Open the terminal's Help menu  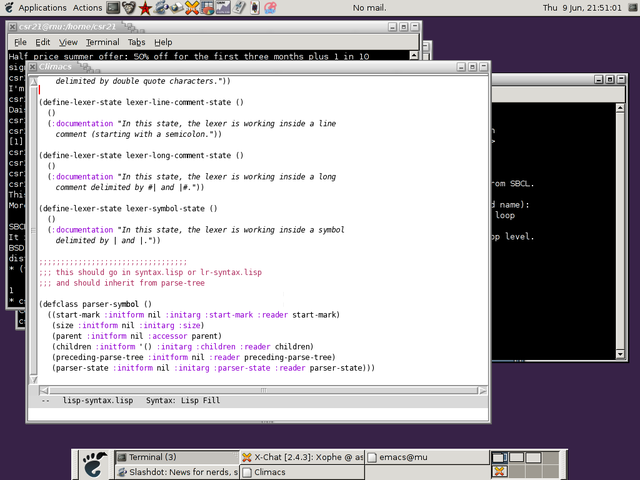(163, 42)
